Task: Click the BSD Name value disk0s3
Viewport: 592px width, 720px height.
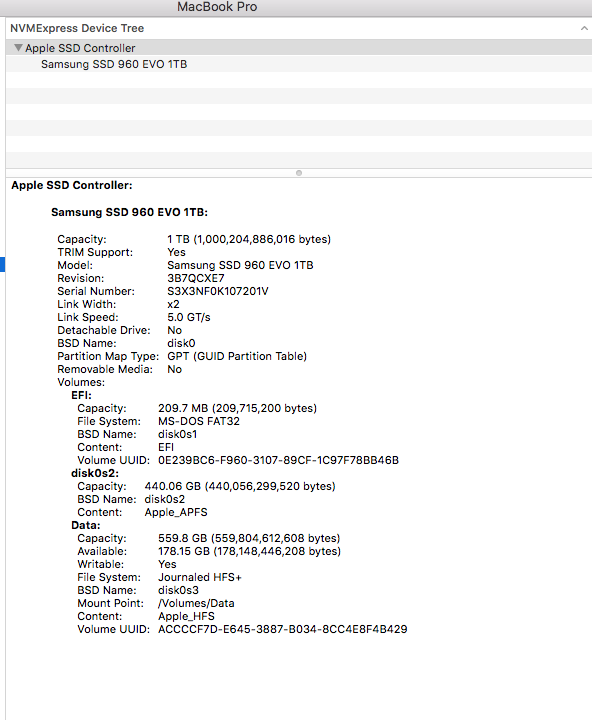Action: pos(179,591)
